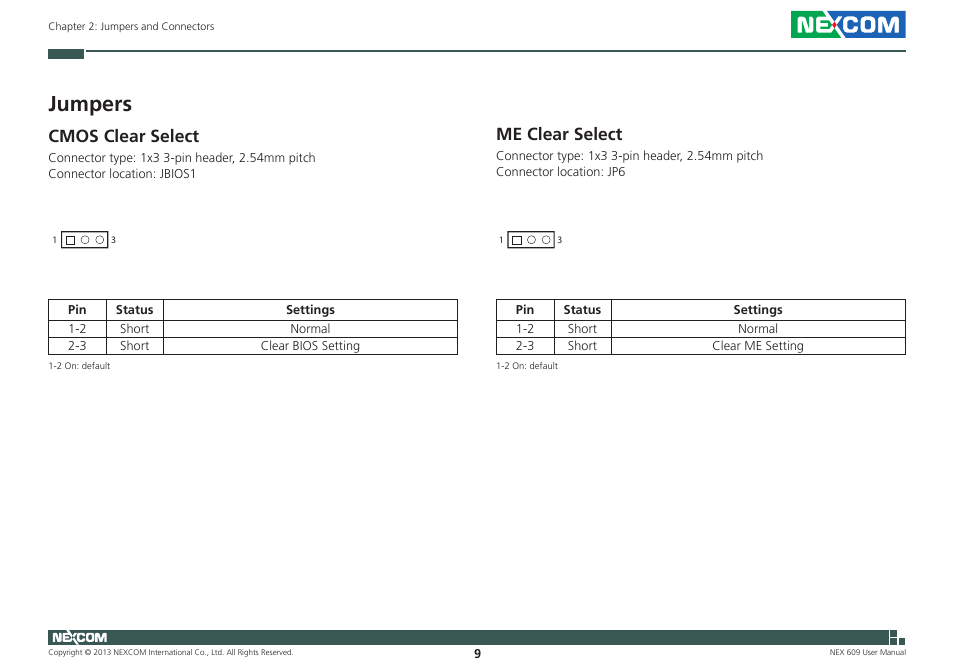Click "Short" in the ME table's 1-2 row
954x672 pixels.
pyautogui.click(x=582, y=329)
